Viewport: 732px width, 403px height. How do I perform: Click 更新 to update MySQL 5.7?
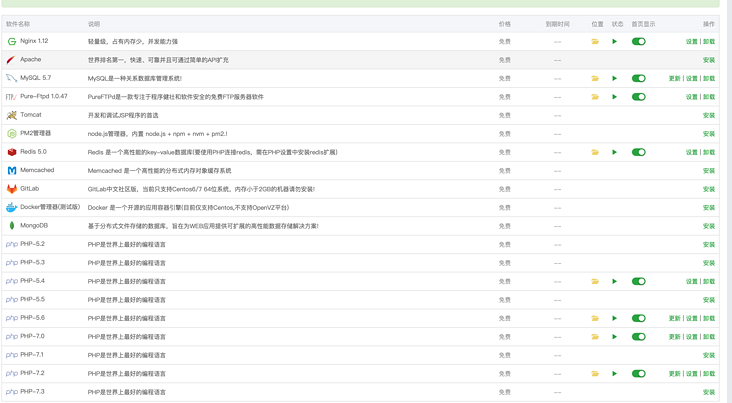click(x=674, y=78)
